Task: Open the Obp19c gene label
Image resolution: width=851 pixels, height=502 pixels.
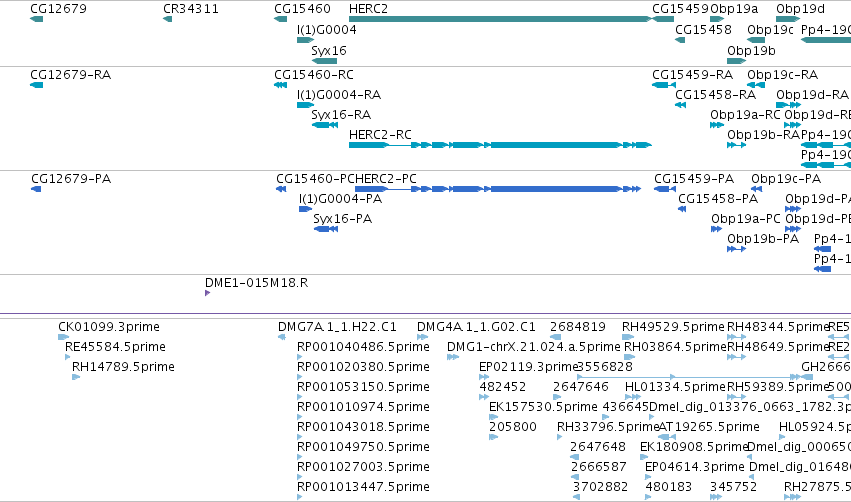Action: (770, 30)
